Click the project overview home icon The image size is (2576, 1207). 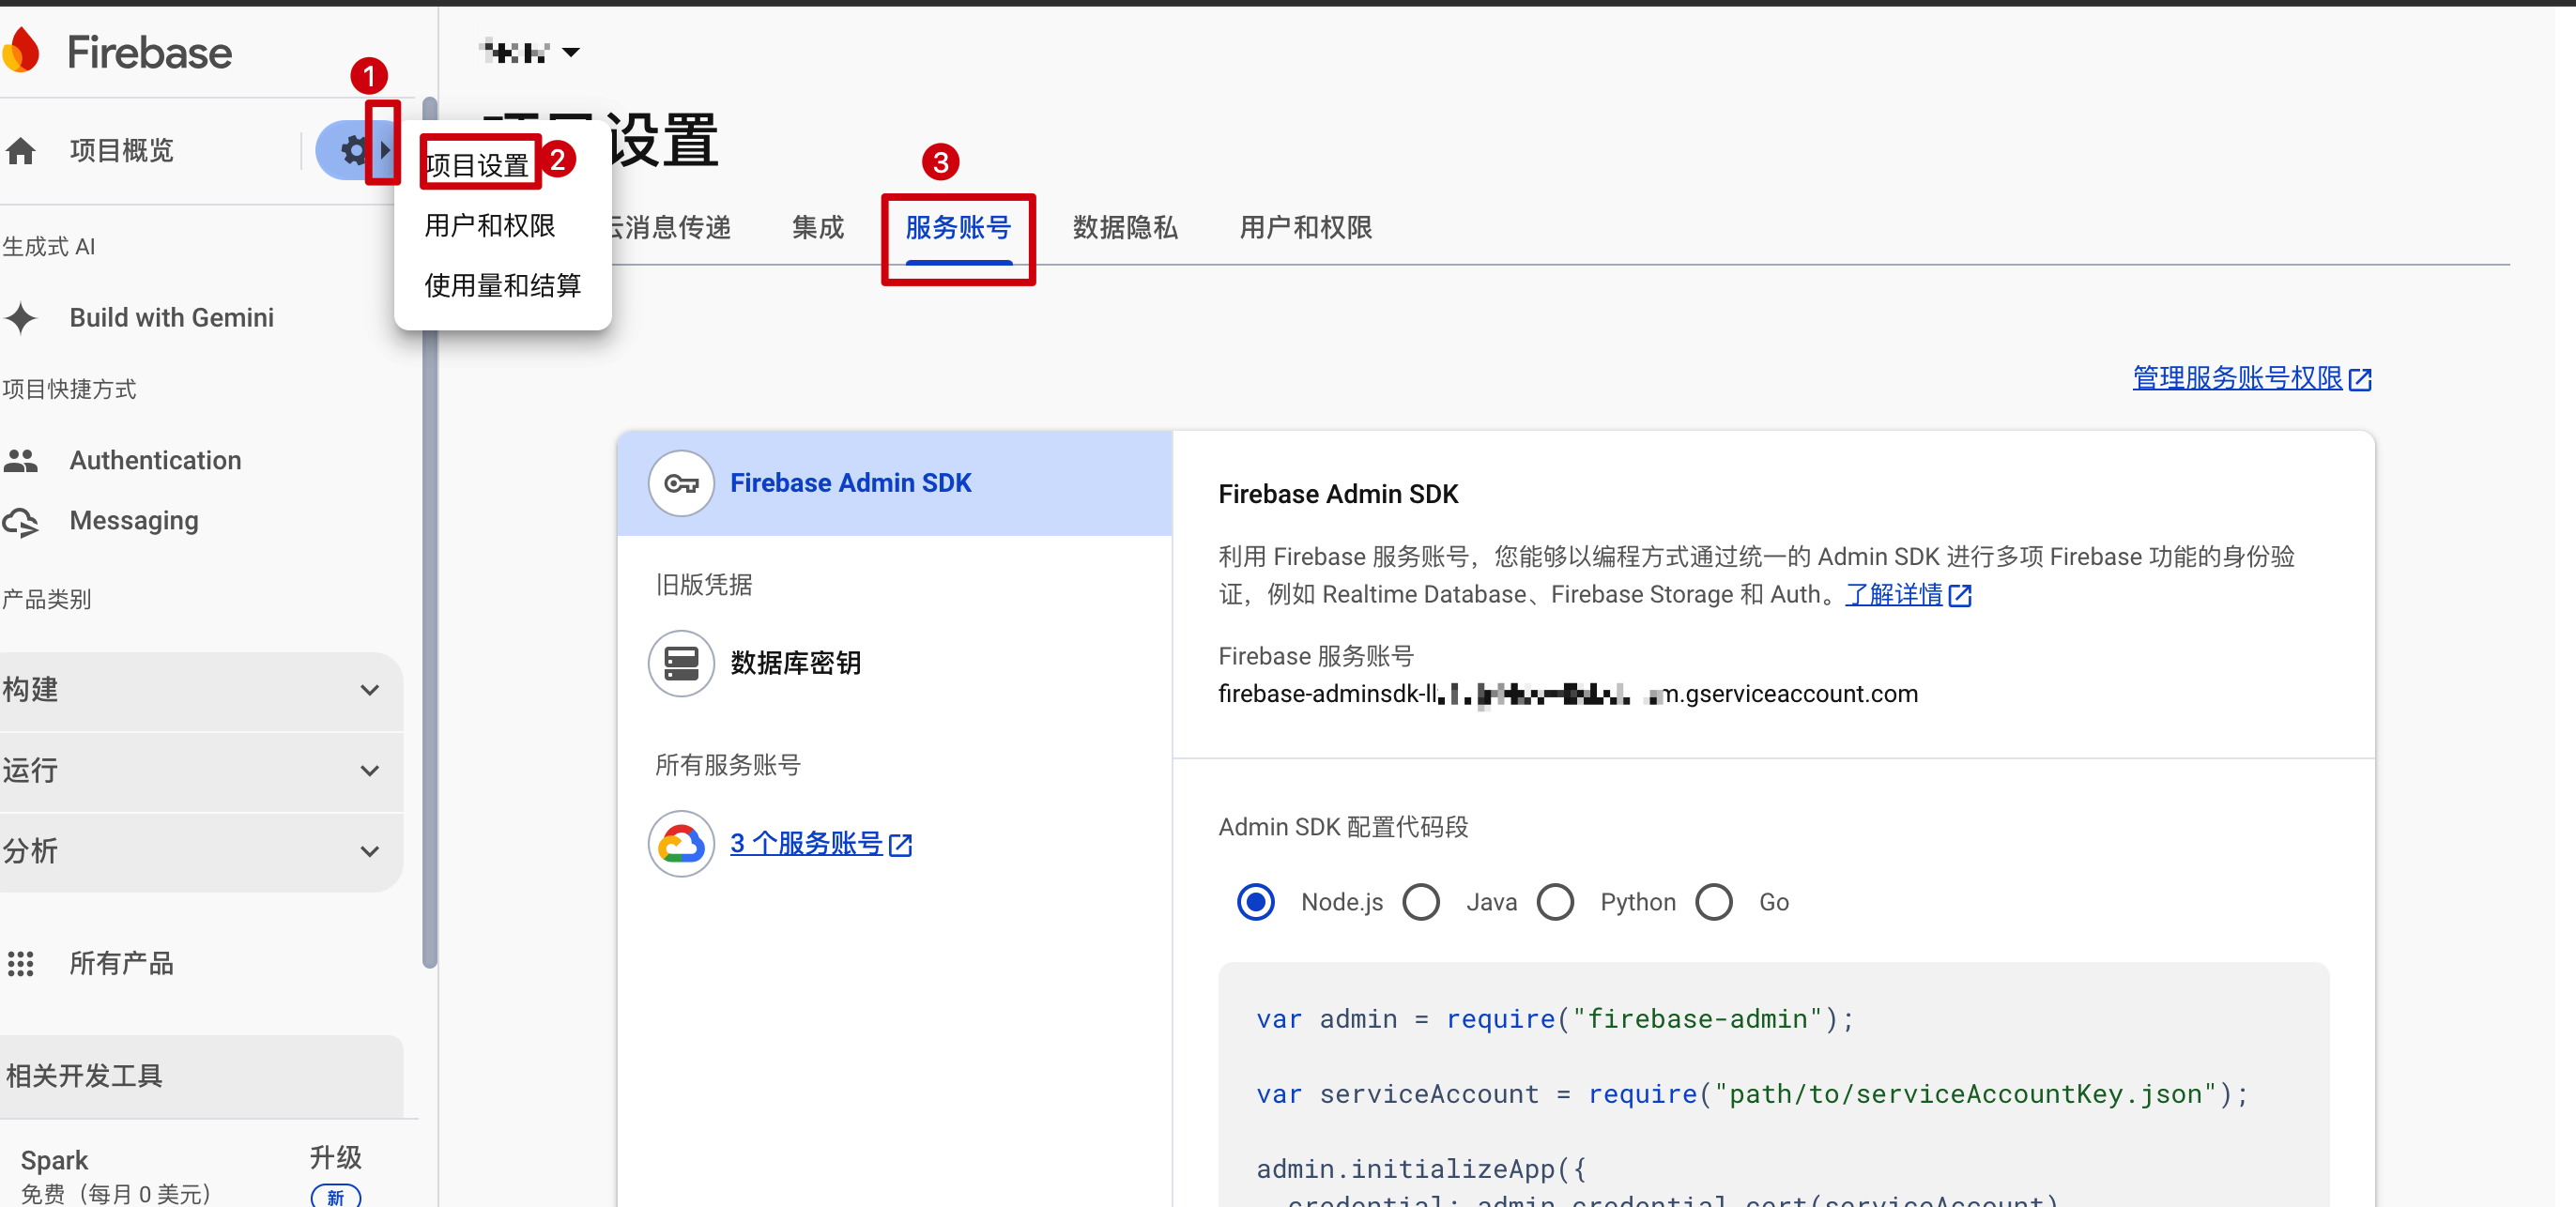pyautogui.click(x=21, y=151)
